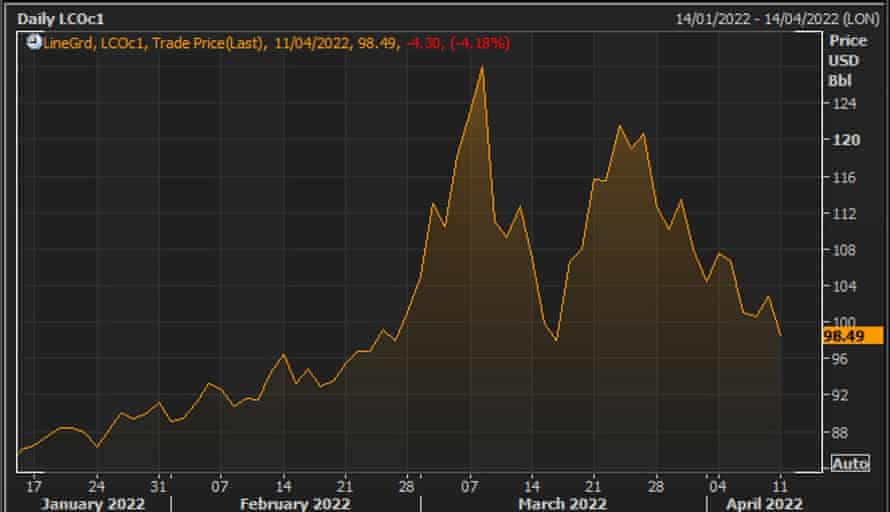Click the 'LineGrd, LCOc1, Trade Price(Last)' legend text
890x512 pixels.
[155, 43]
